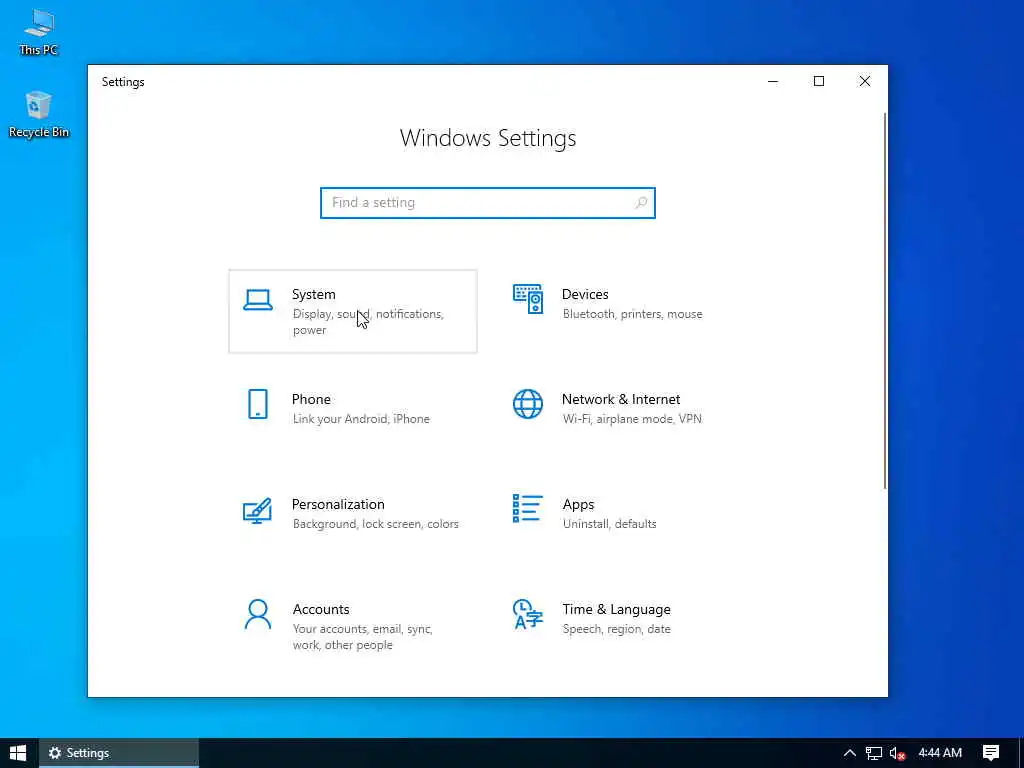Maximize the Settings window
The image size is (1024, 768).
tap(819, 82)
